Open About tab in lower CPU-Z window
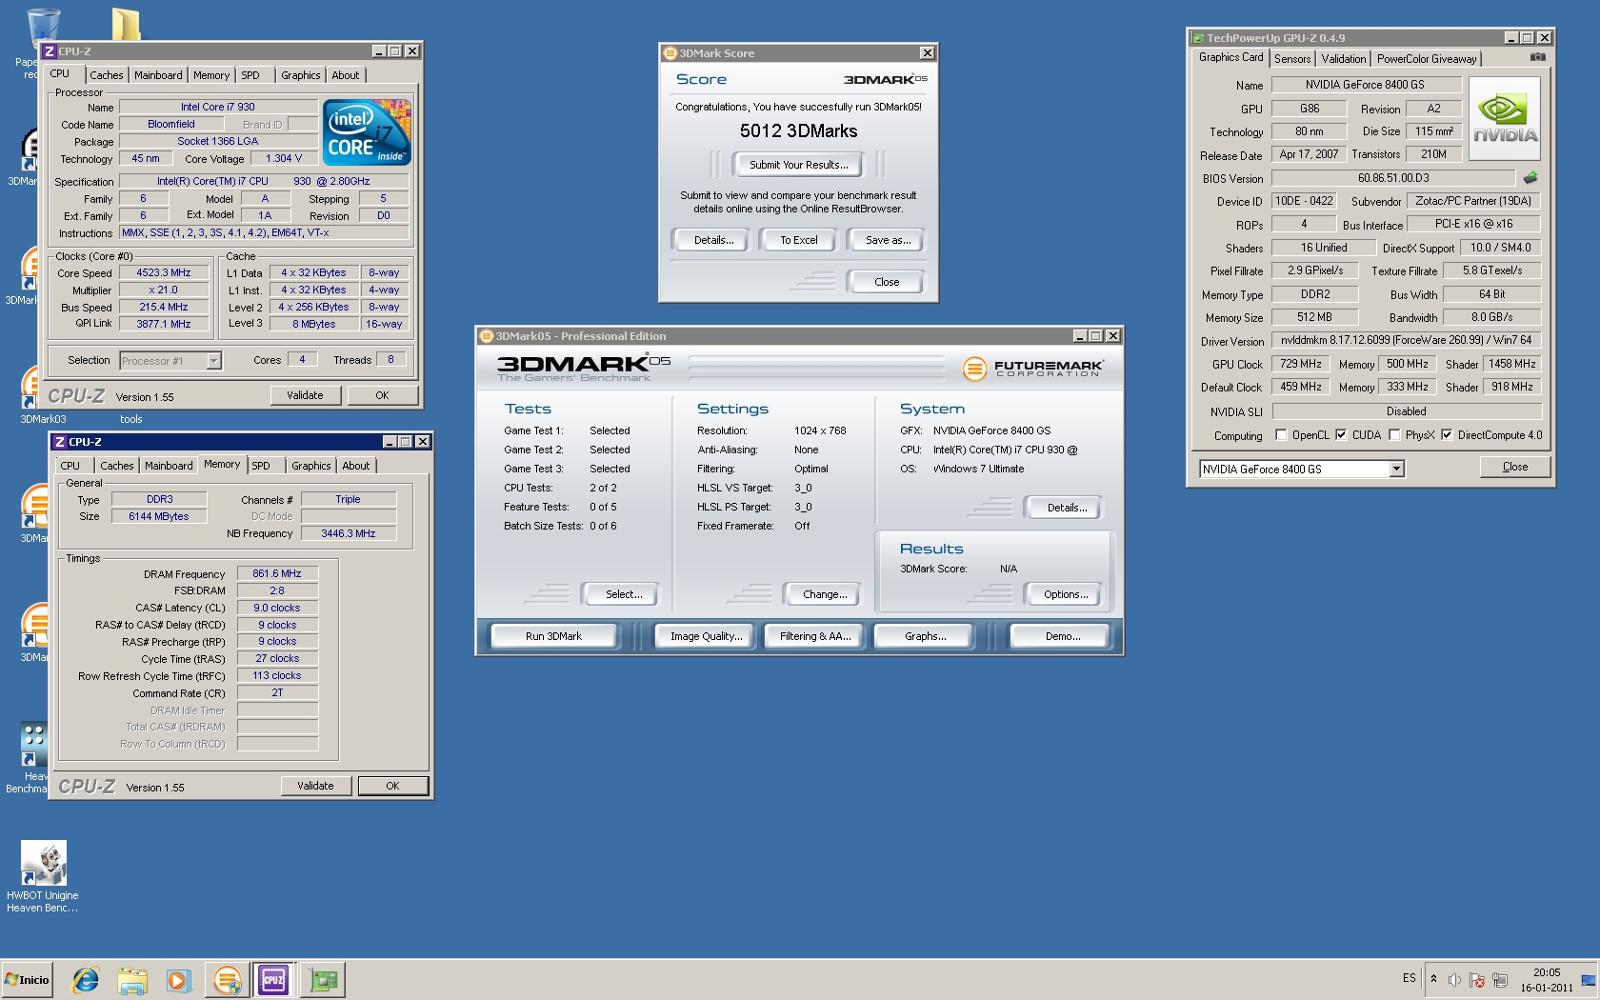The height and width of the screenshot is (1000, 1600). [355, 466]
